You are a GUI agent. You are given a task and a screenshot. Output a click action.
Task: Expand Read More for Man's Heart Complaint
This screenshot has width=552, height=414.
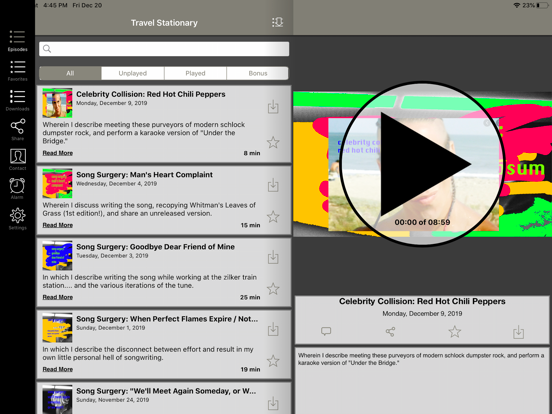tap(58, 225)
